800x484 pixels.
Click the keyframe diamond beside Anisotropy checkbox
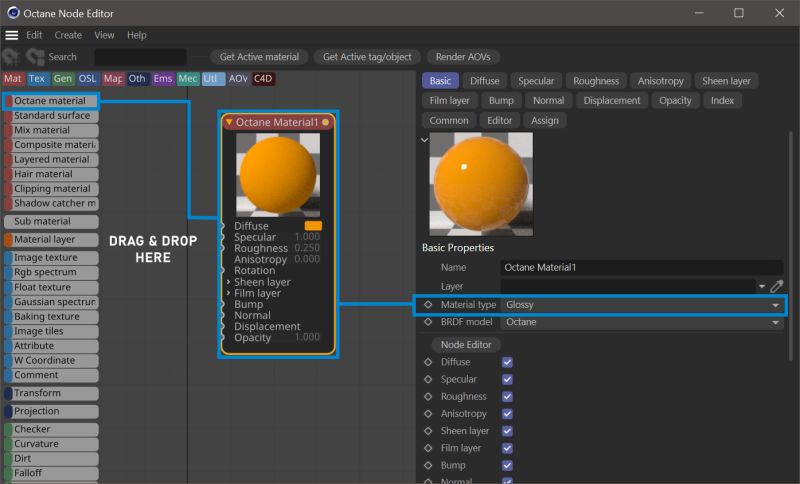coord(428,414)
